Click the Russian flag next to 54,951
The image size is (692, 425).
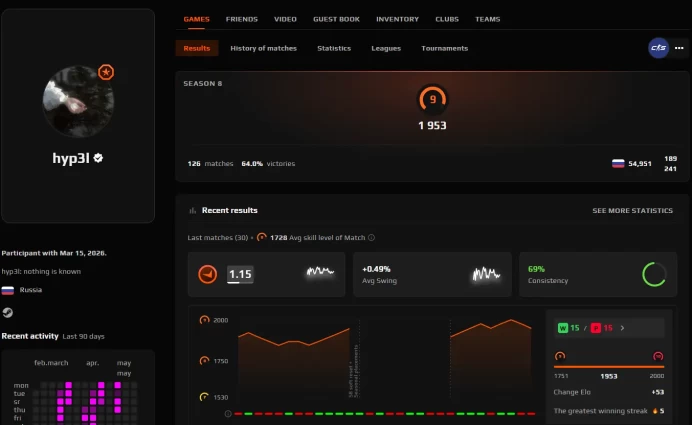tap(618, 164)
